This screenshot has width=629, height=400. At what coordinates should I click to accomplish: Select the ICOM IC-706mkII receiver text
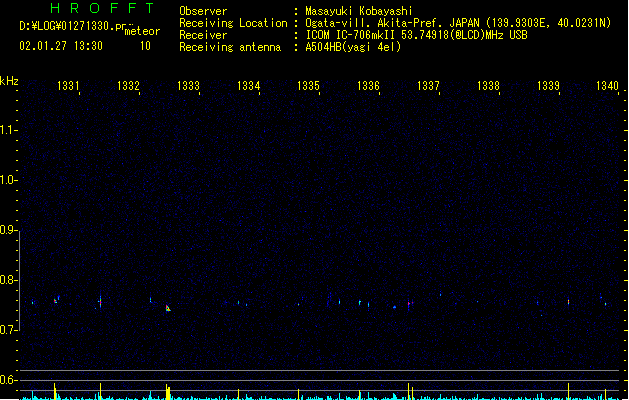[x=416, y=35]
